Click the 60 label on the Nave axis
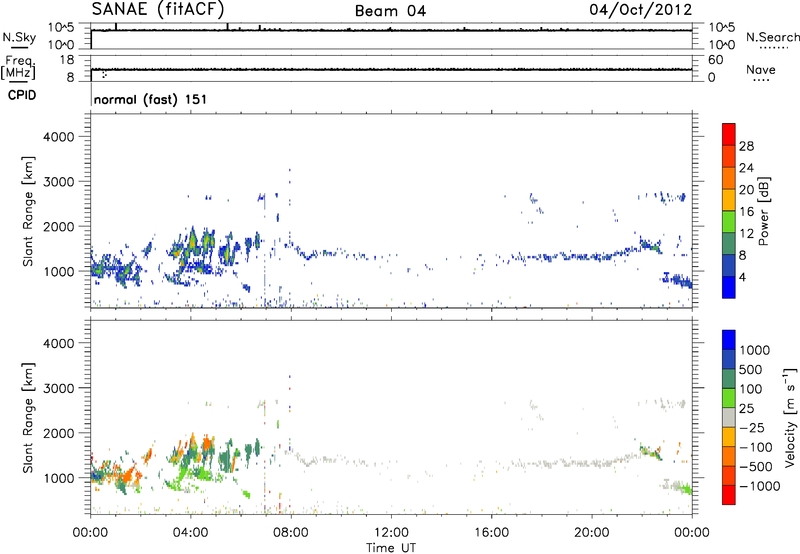Viewport: 800px width, 554px height. tap(715, 60)
